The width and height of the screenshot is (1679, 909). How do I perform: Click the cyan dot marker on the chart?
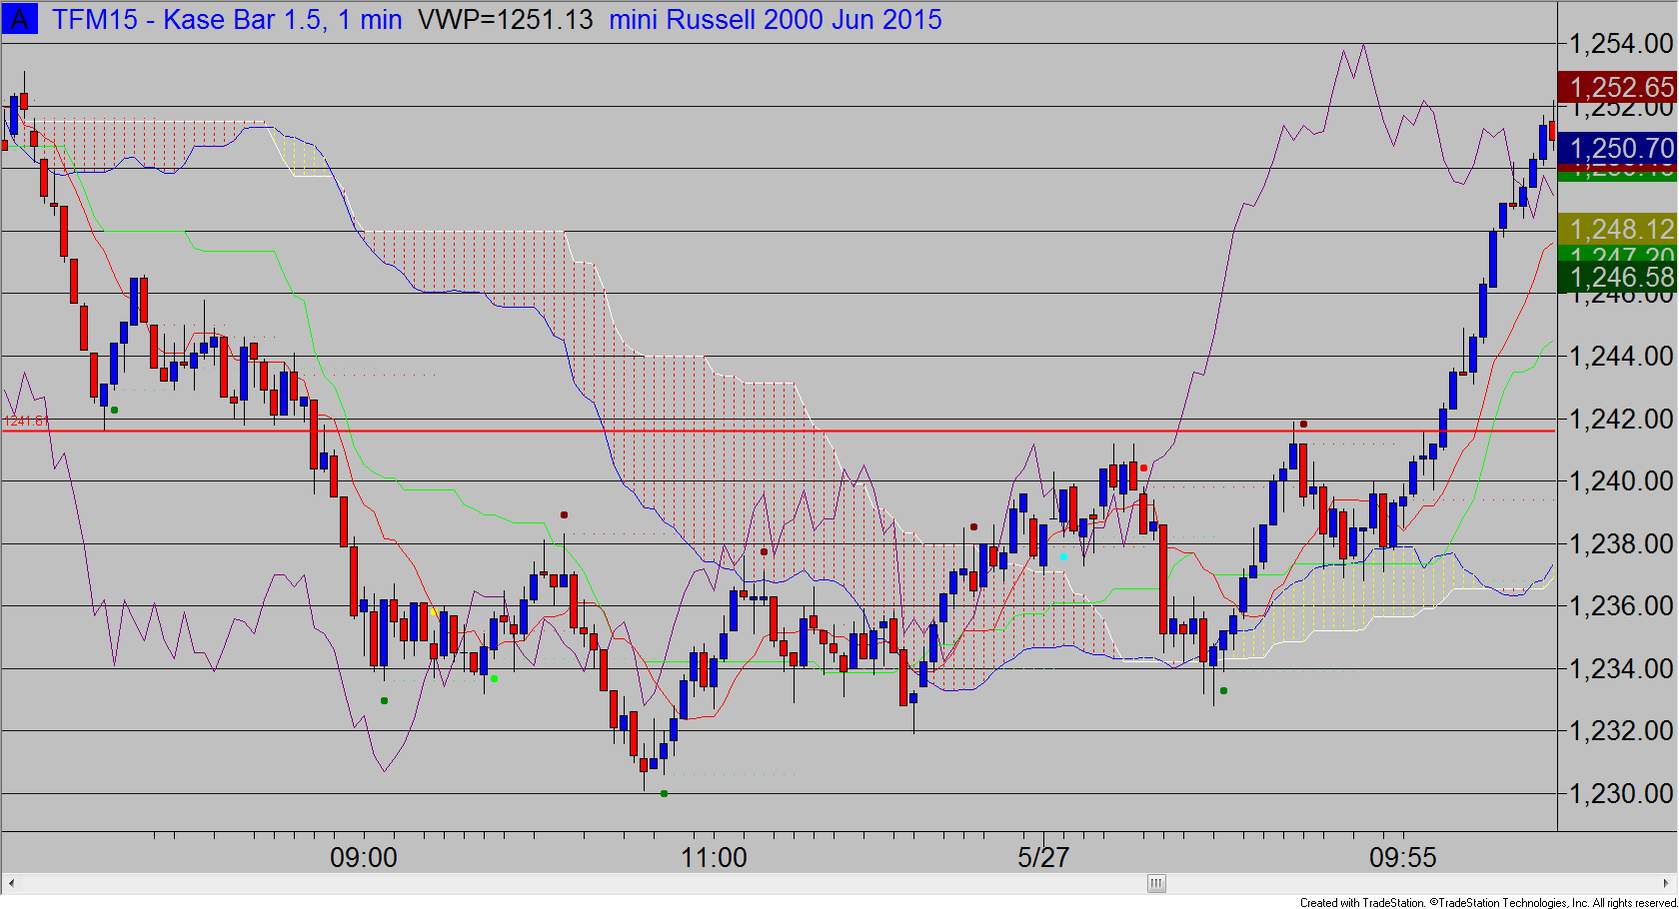[x=1064, y=556]
